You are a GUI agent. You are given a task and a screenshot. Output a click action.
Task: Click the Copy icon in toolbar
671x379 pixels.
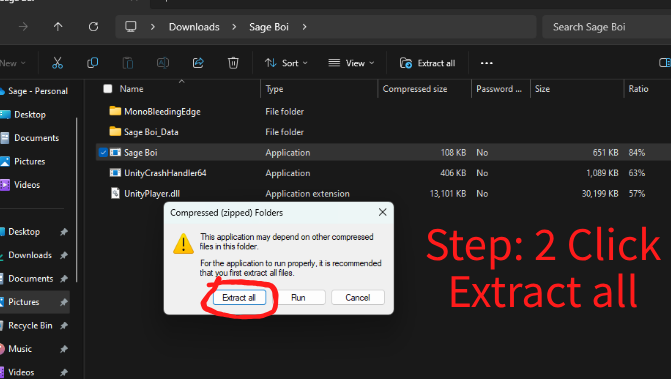[x=92, y=63]
